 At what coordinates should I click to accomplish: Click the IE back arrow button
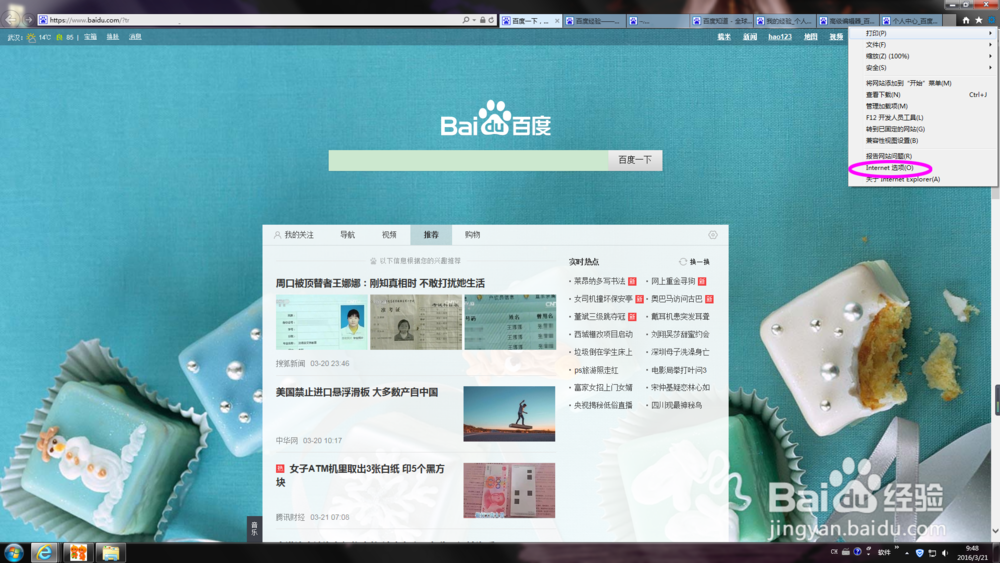click(11, 20)
